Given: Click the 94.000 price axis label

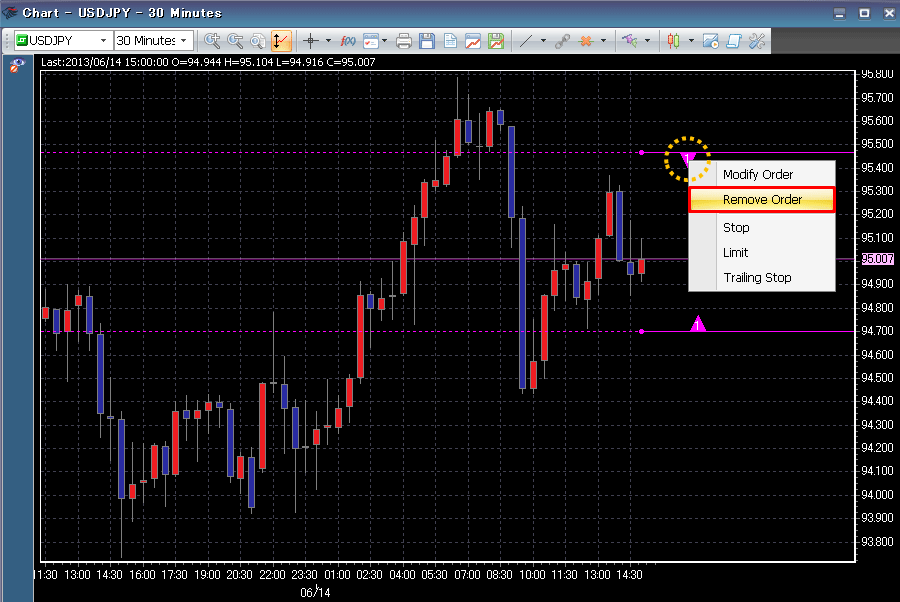Looking at the screenshot, I should pos(877,495).
